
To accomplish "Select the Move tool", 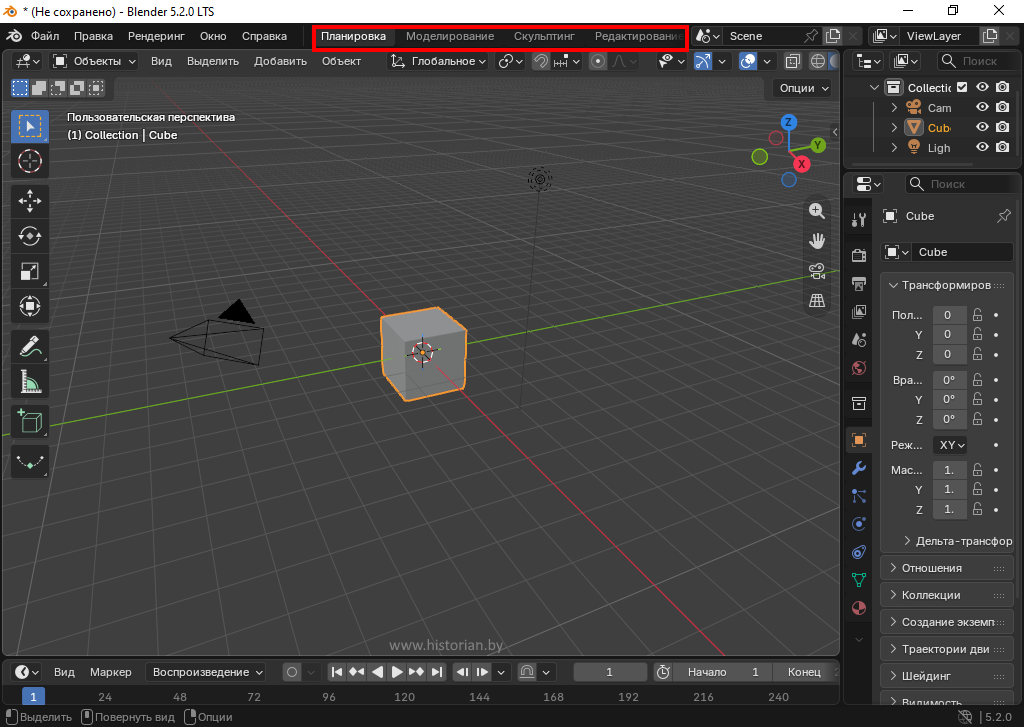I will point(29,201).
